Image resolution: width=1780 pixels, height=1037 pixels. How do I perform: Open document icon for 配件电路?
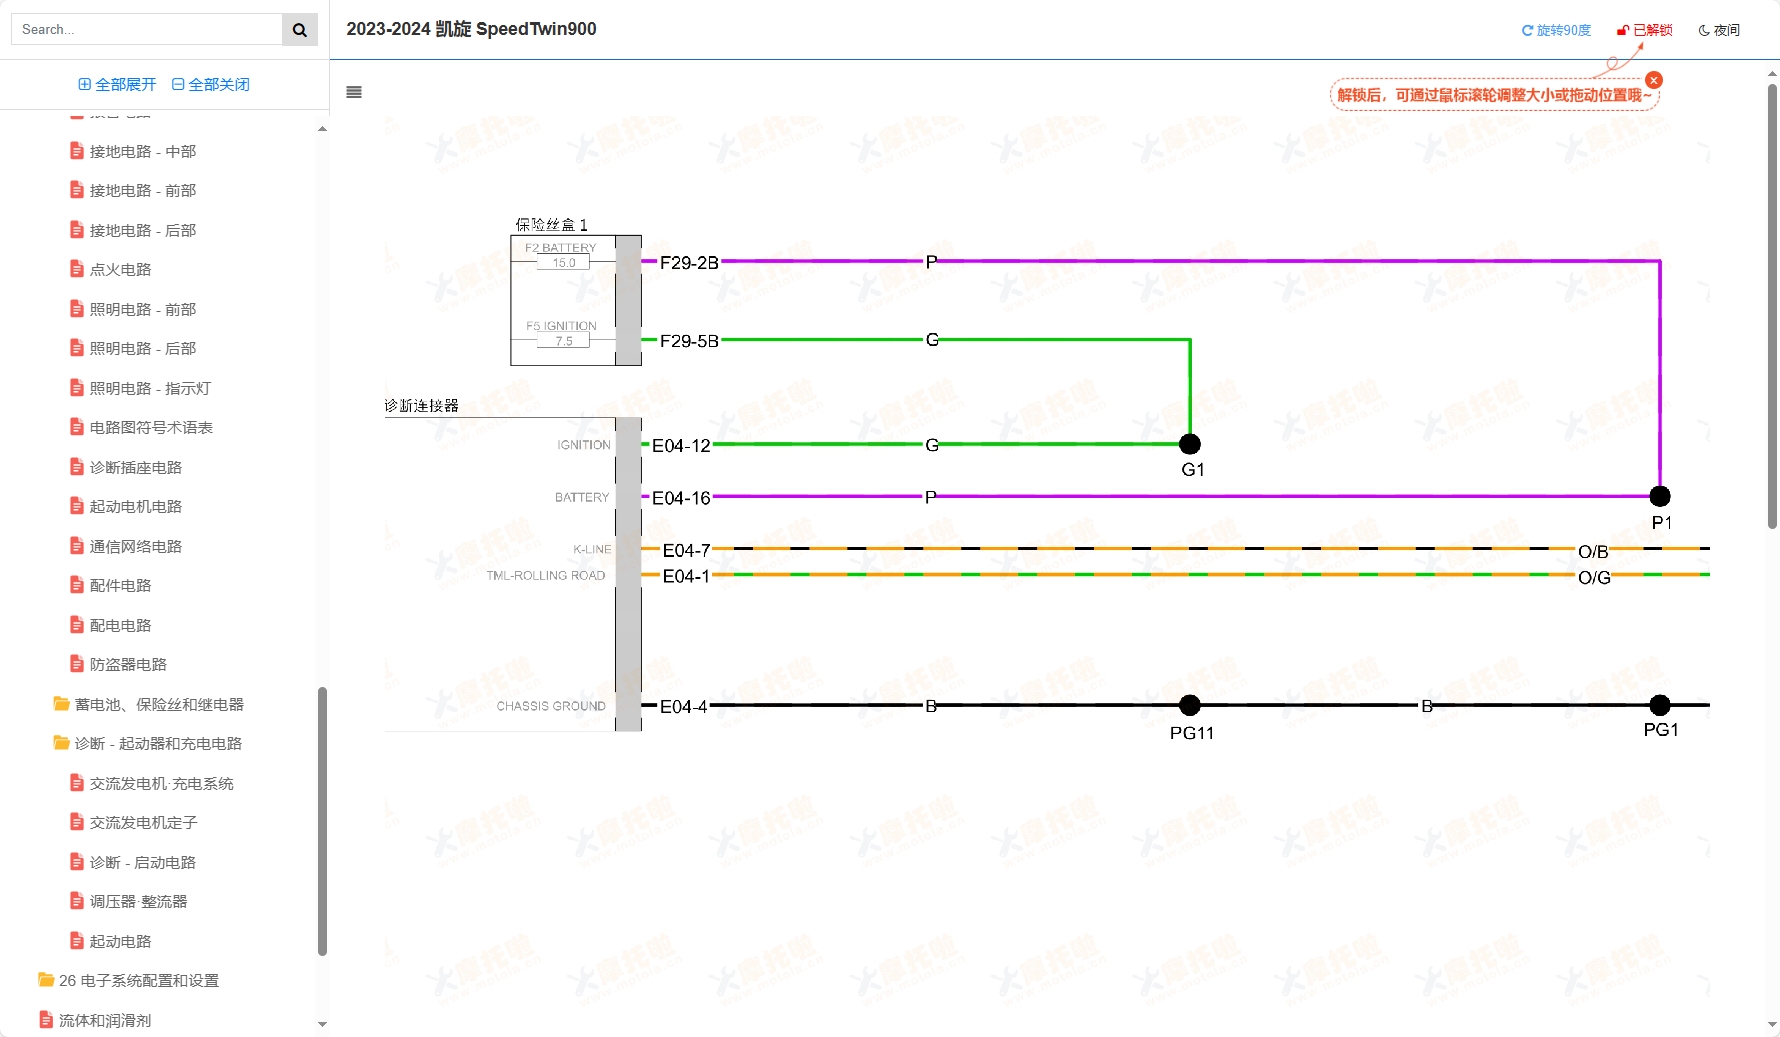[76, 585]
